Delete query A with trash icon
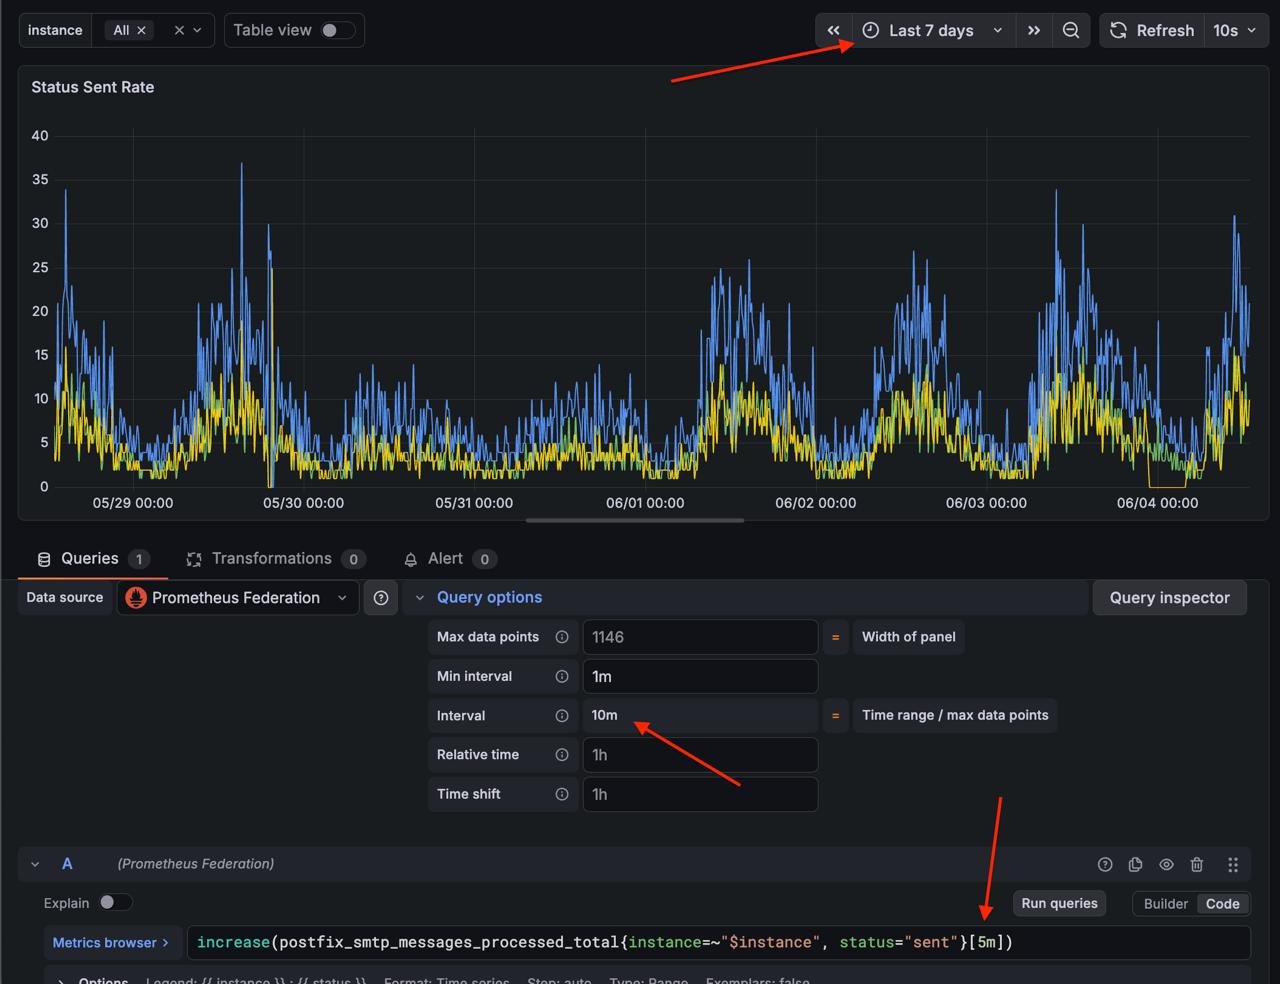 (x=1197, y=864)
